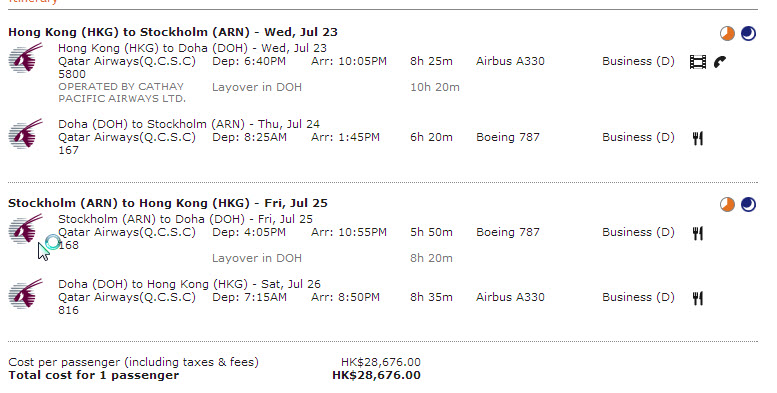Click the Business (D) class text for flight 5800

click(x=638, y=61)
